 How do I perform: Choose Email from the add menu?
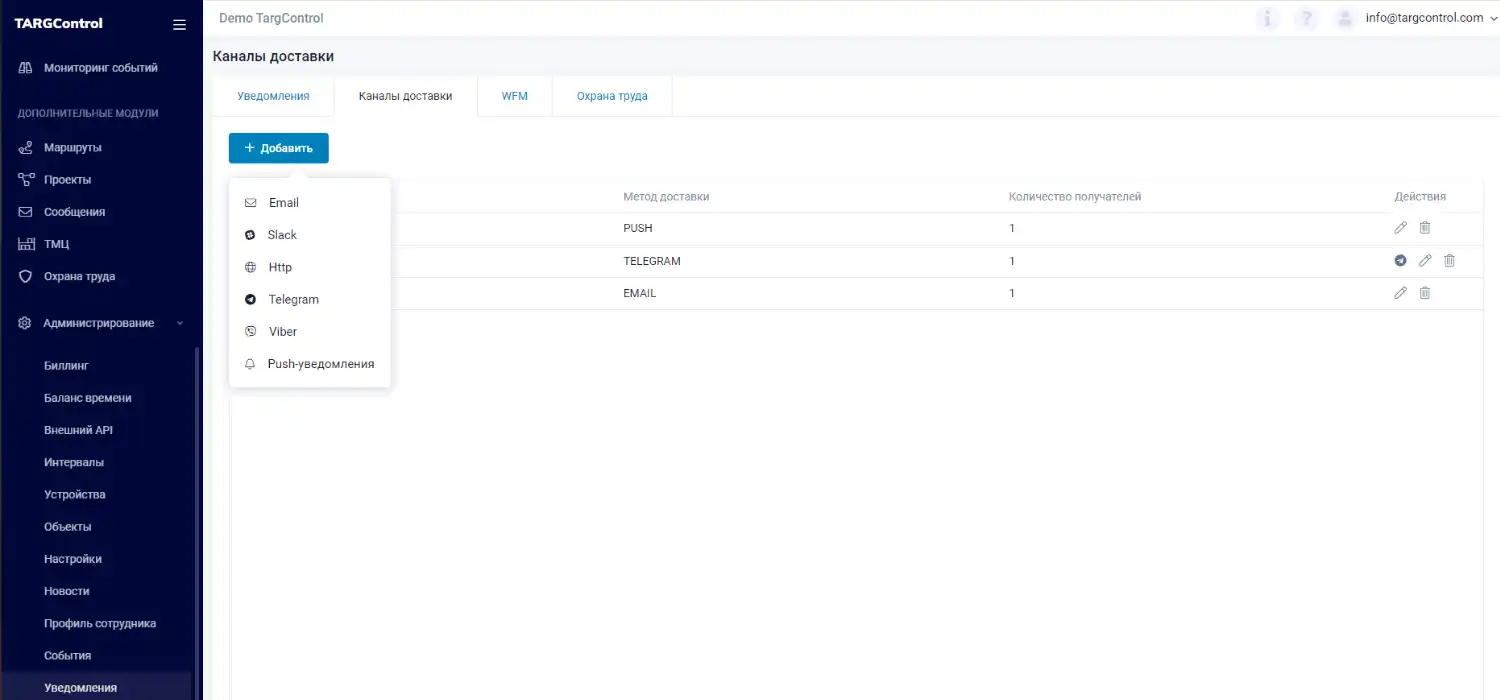[x=309, y=203]
